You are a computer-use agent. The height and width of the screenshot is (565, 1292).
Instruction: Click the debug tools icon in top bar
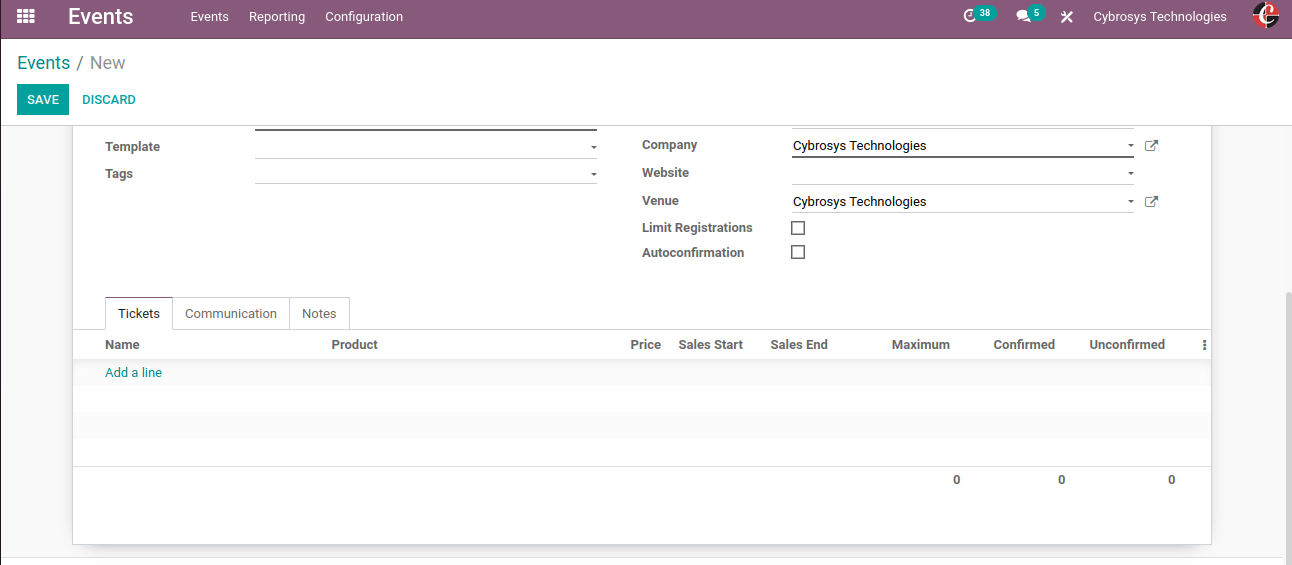[1067, 17]
